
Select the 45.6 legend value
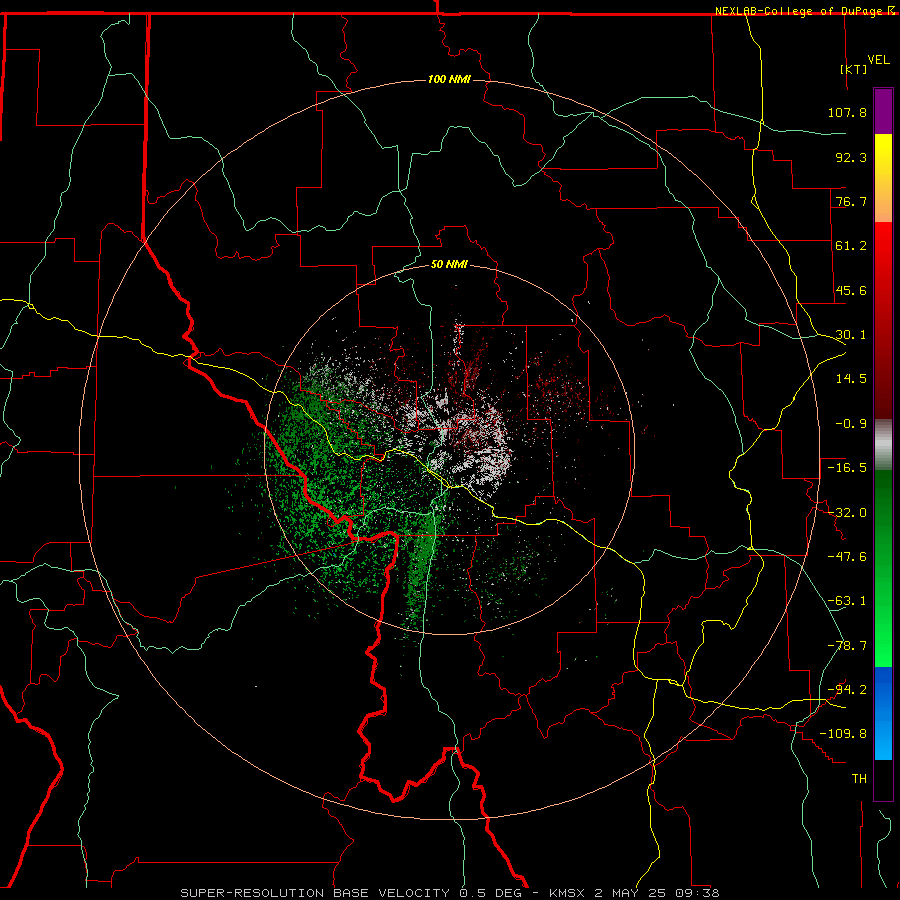(x=851, y=290)
